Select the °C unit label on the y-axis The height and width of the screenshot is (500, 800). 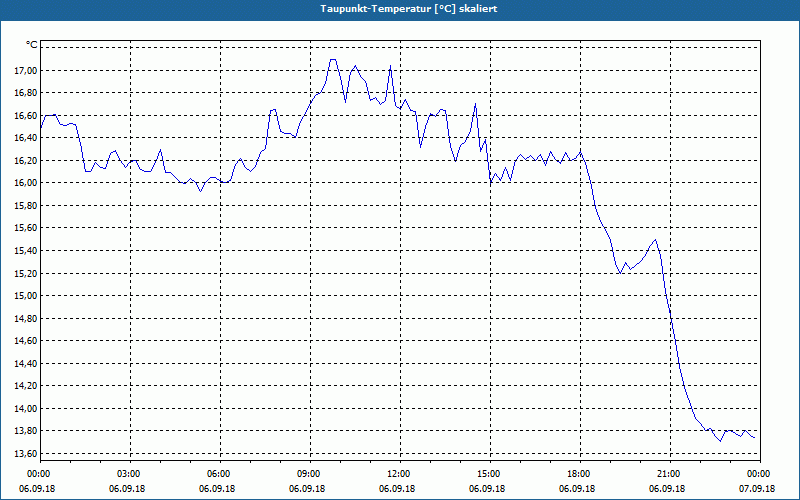[x=31, y=45]
